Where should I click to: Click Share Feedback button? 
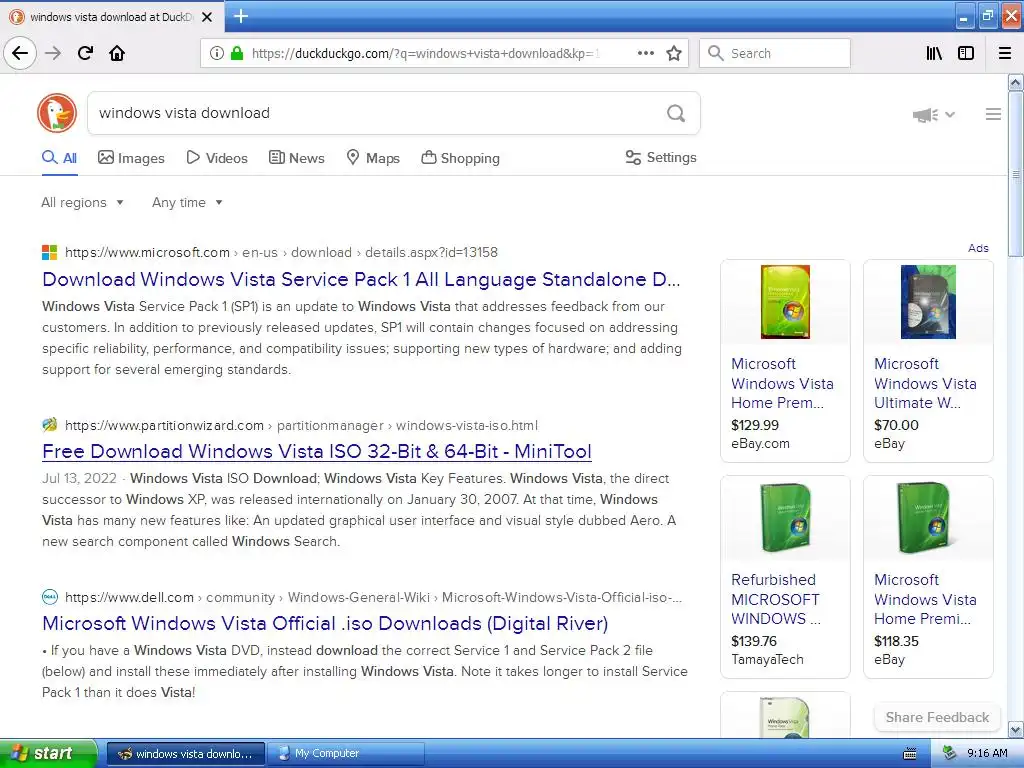(x=937, y=717)
